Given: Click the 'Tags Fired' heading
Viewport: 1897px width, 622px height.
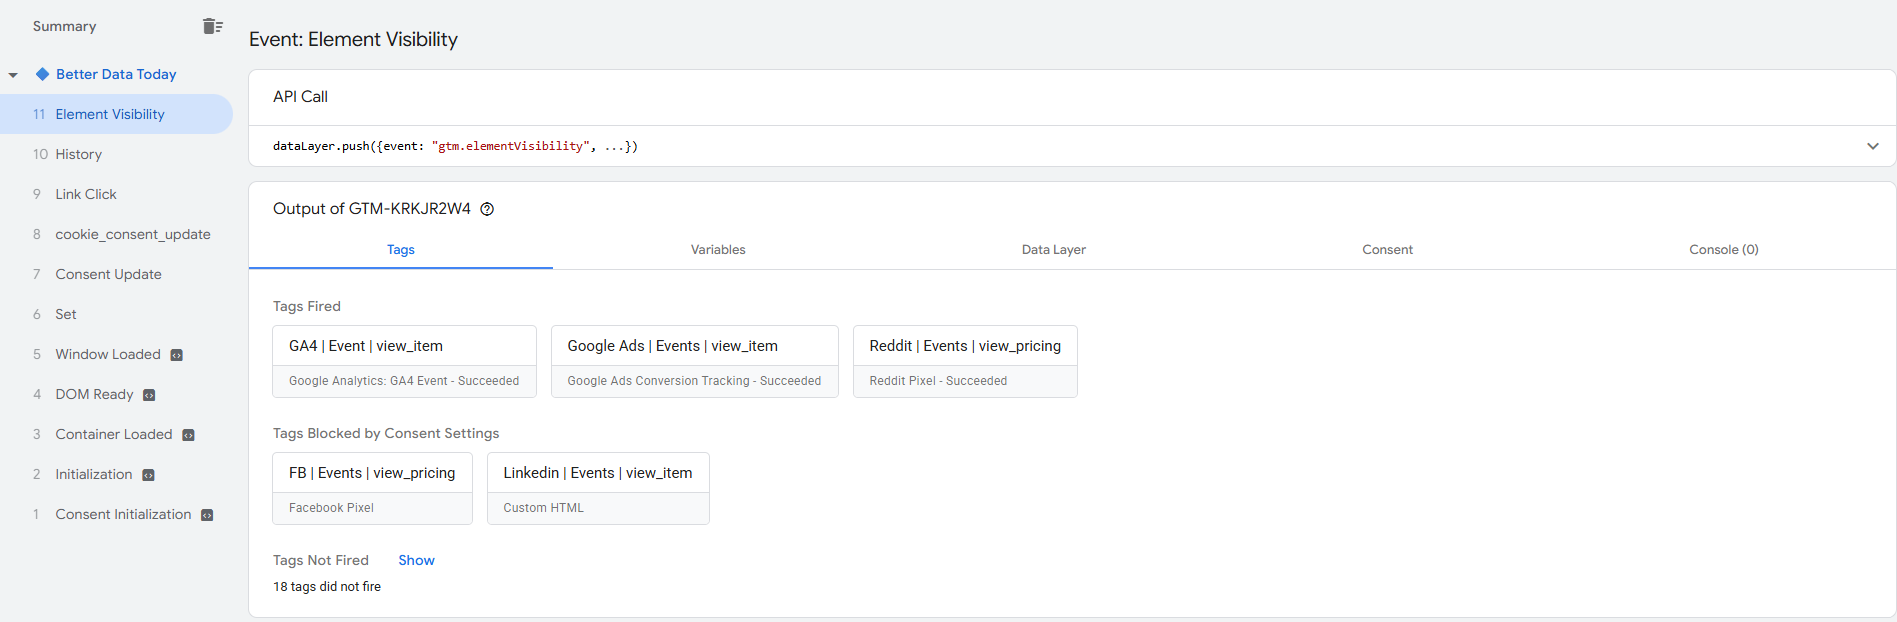Looking at the screenshot, I should click(307, 306).
